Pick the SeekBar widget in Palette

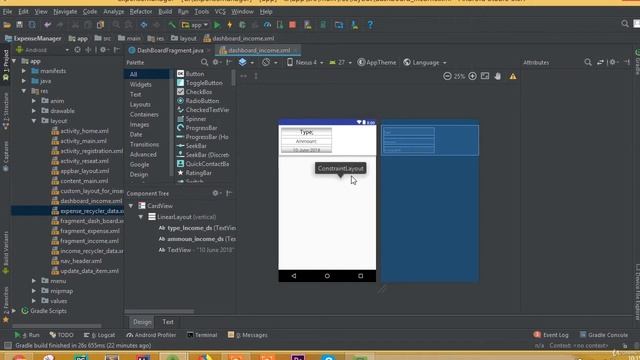click(x=192, y=146)
